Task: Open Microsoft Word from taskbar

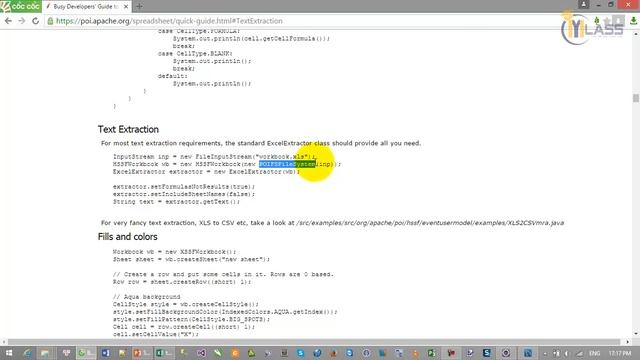Action: 105,353
